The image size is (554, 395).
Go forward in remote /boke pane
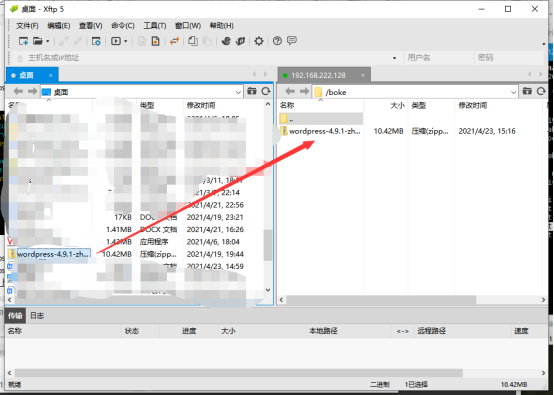click(x=304, y=92)
